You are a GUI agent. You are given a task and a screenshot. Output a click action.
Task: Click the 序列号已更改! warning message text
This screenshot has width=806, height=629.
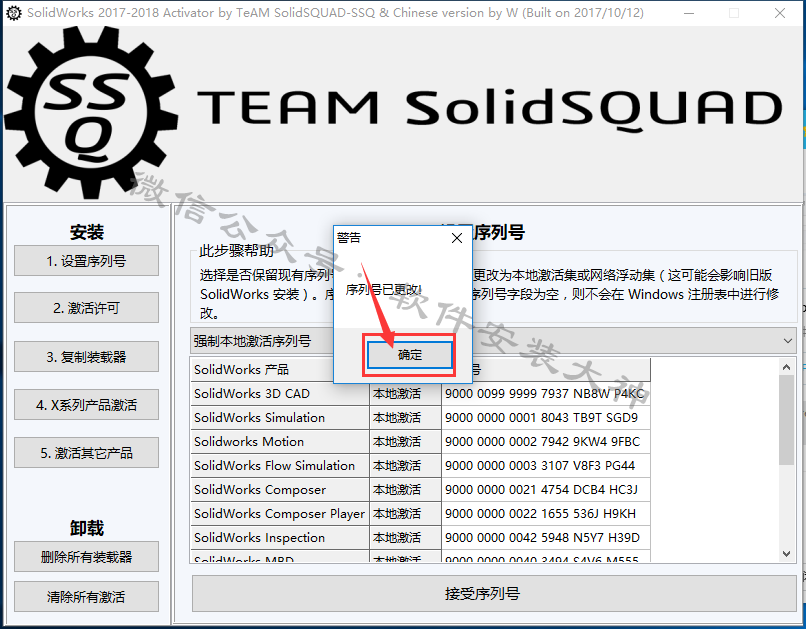click(x=383, y=290)
